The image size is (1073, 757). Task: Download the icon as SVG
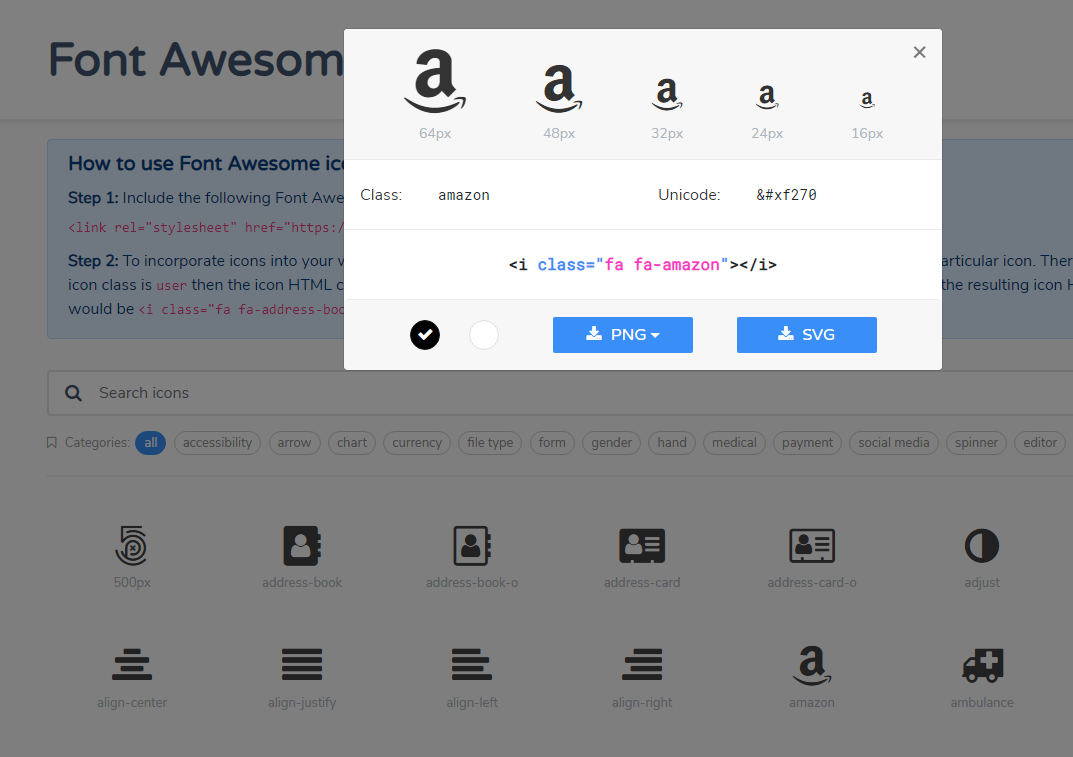click(807, 335)
